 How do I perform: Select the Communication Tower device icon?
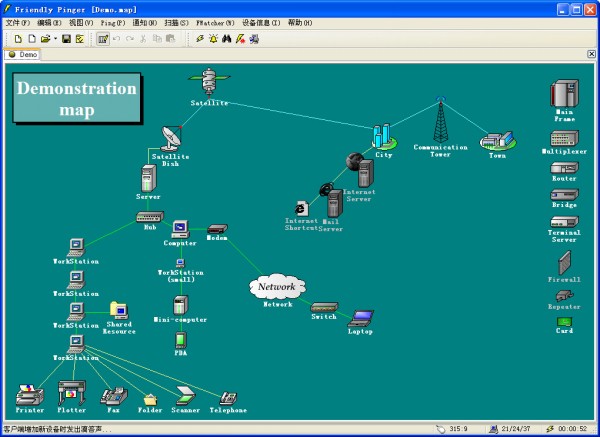point(439,122)
